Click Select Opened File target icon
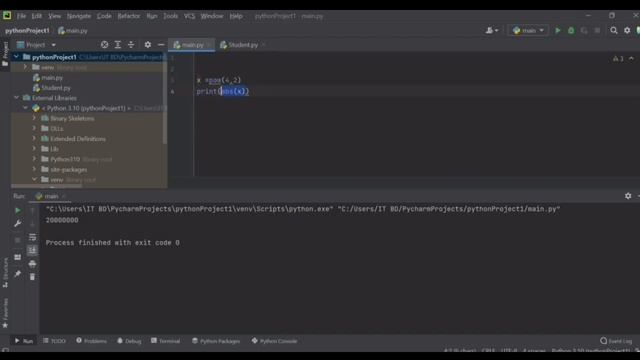640x360 pixels. (104, 45)
